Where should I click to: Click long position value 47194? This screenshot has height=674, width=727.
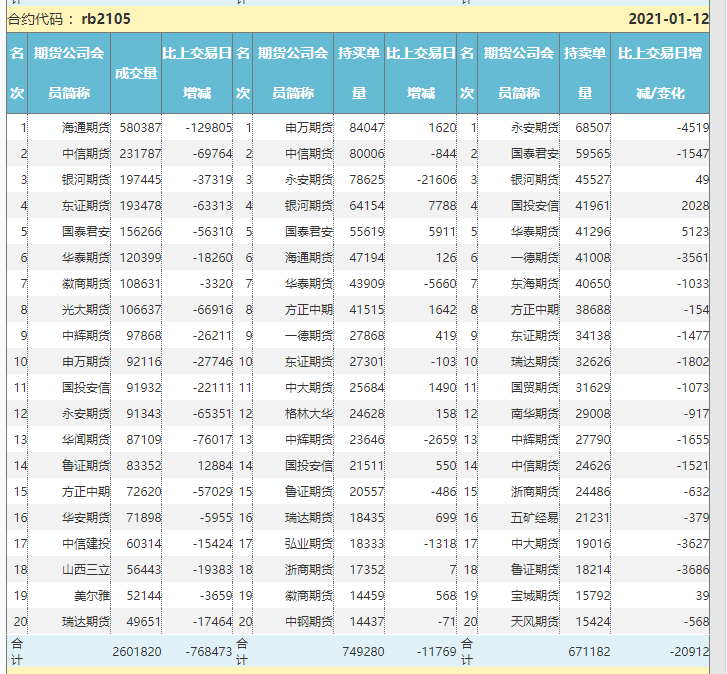367,257
